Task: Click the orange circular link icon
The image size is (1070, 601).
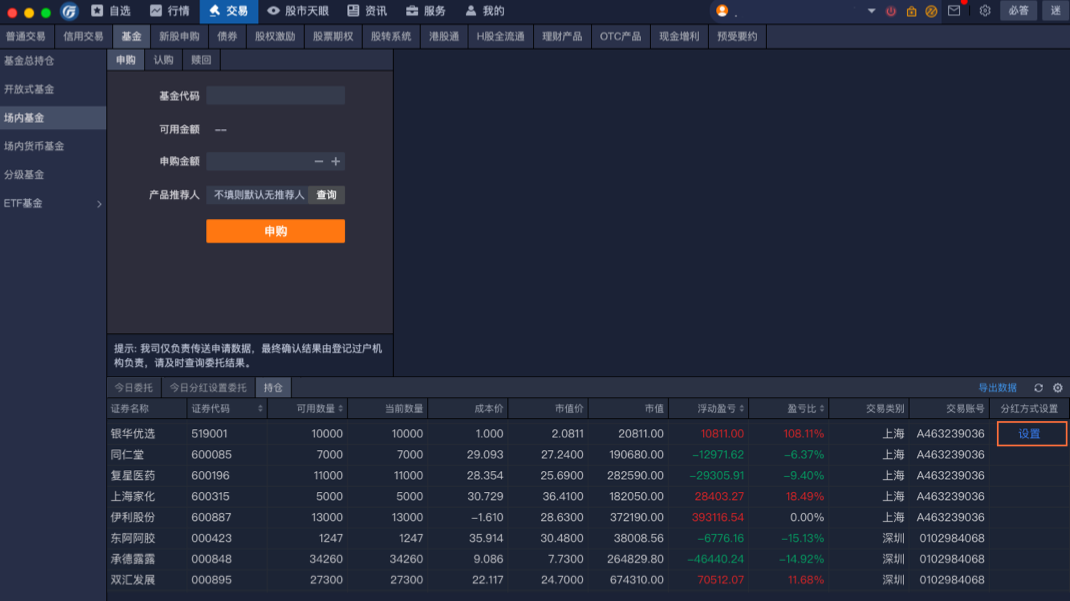Action: [x=931, y=11]
